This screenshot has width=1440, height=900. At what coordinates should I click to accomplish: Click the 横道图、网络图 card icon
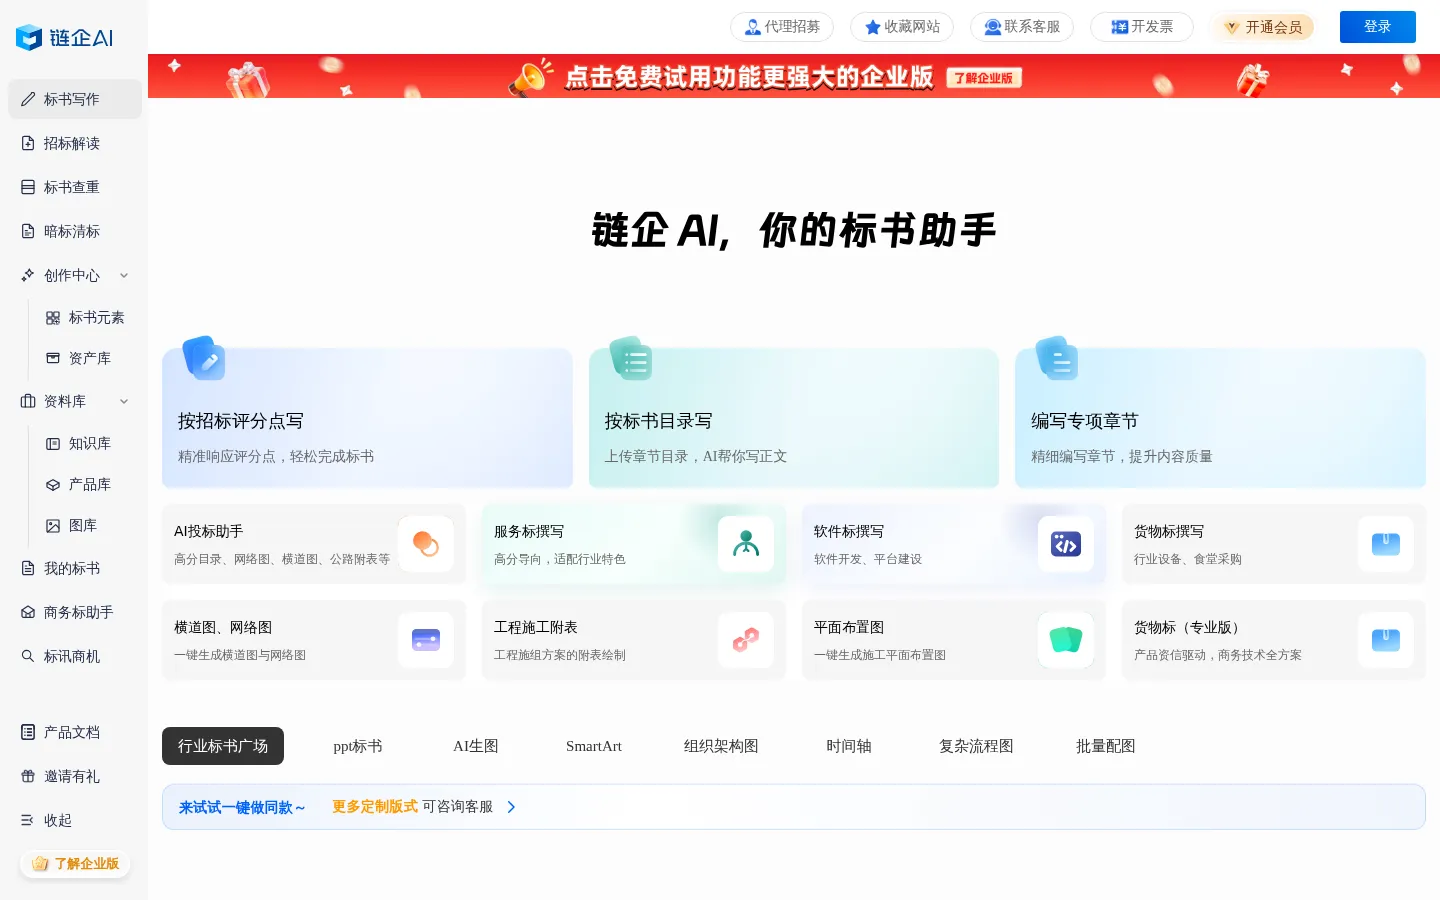coord(426,640)
